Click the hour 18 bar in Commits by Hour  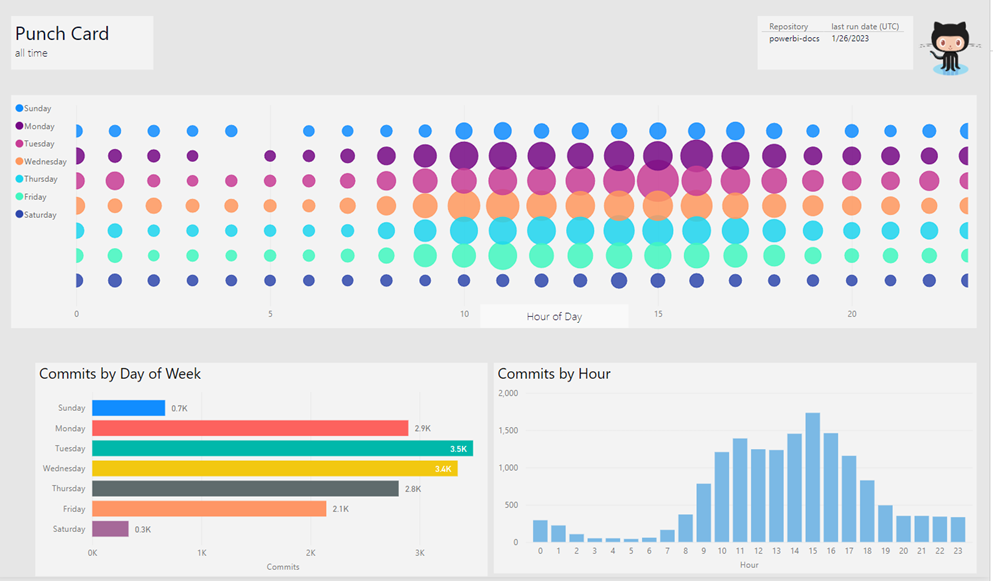point(867,511)
